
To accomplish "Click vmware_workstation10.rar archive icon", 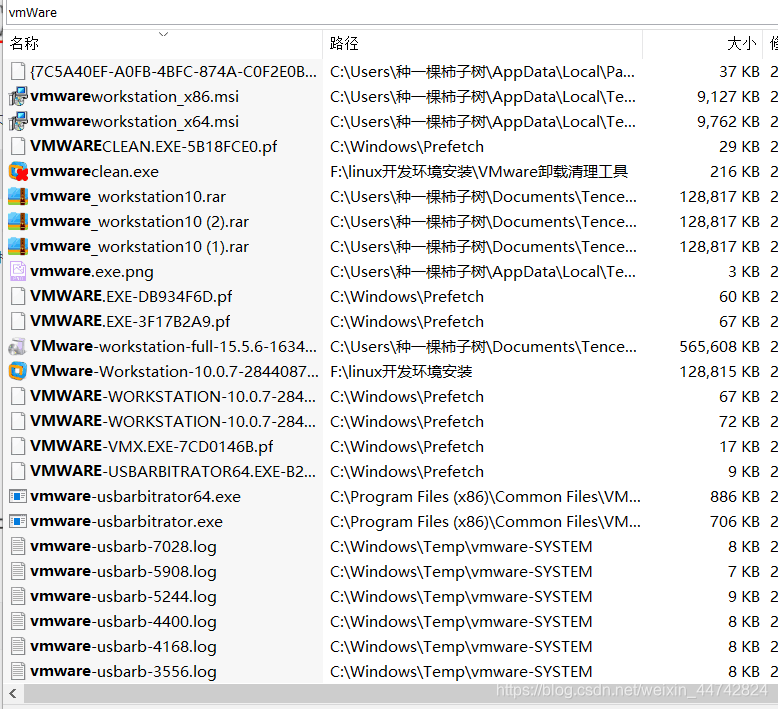I will pyautogui.click(x=18, y=196).
